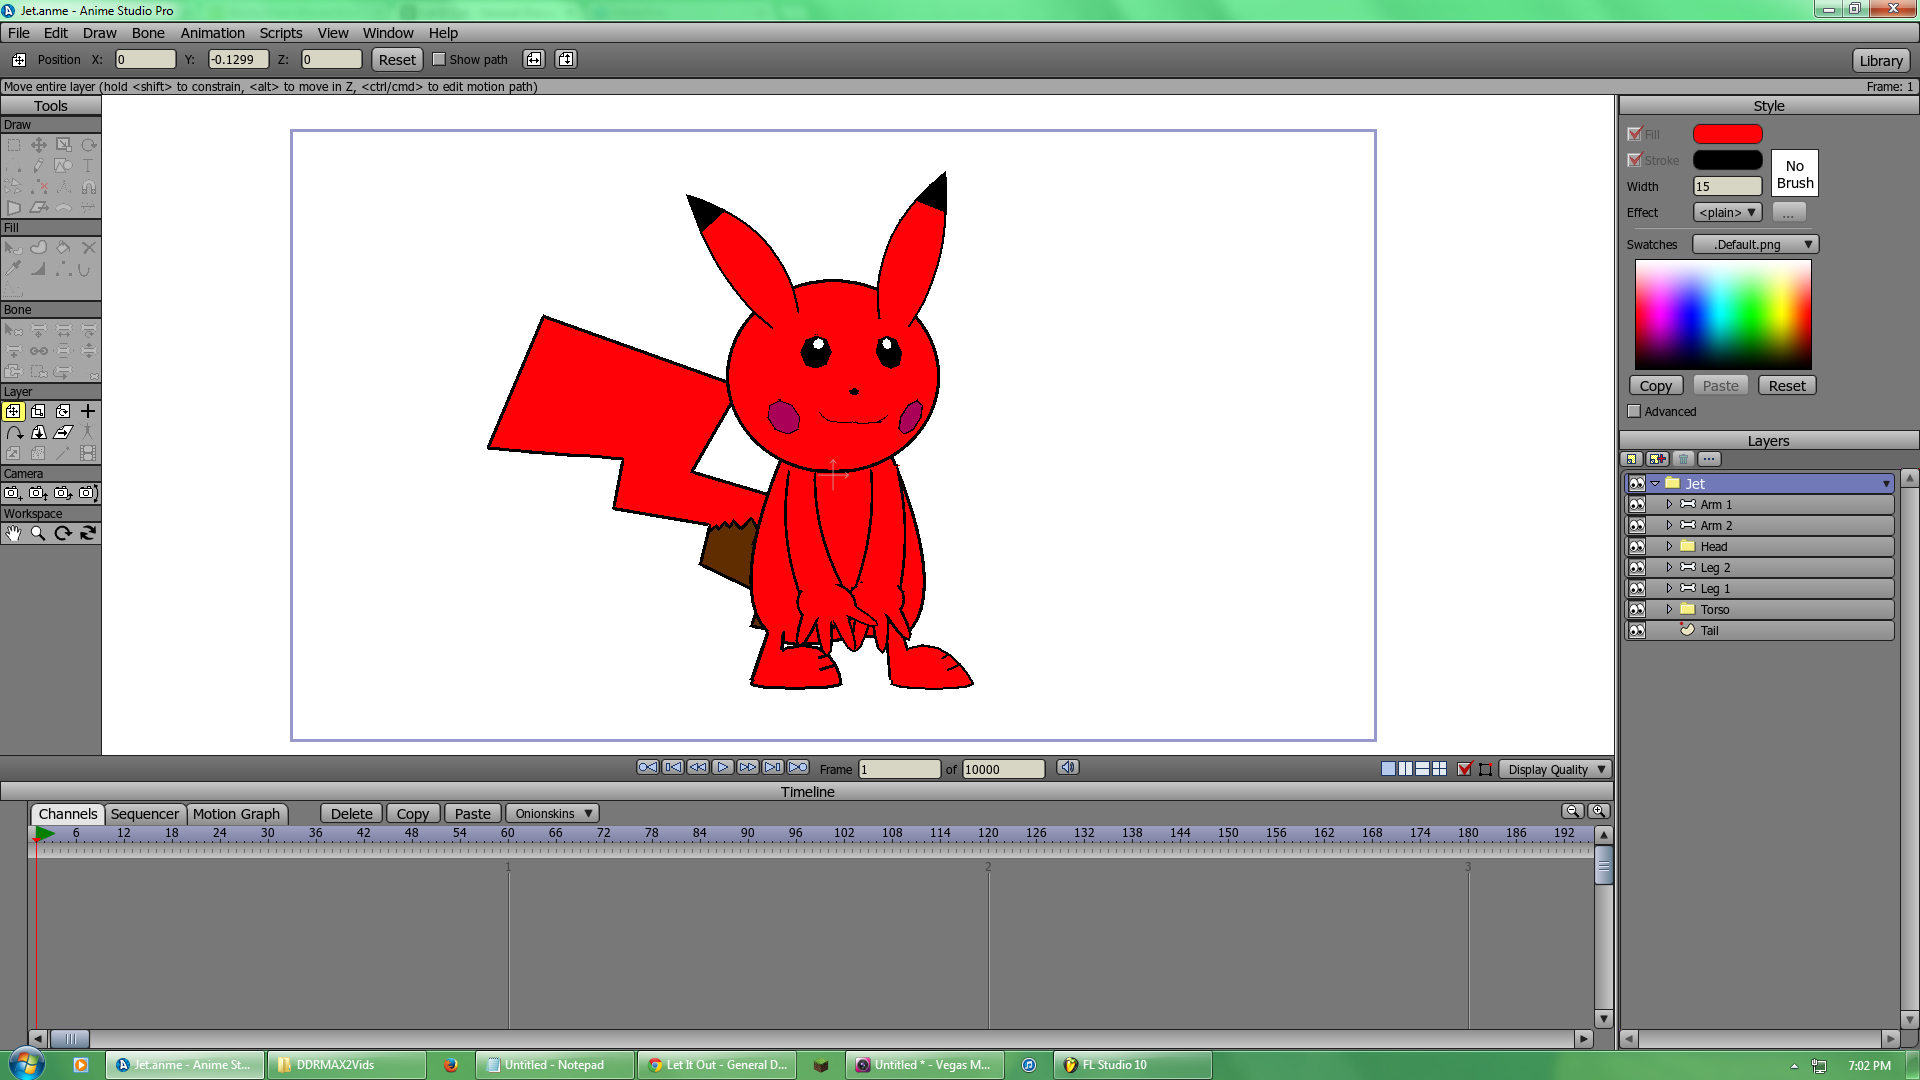
Task: Select the Scale Layer tool
Action: [38, 412]
